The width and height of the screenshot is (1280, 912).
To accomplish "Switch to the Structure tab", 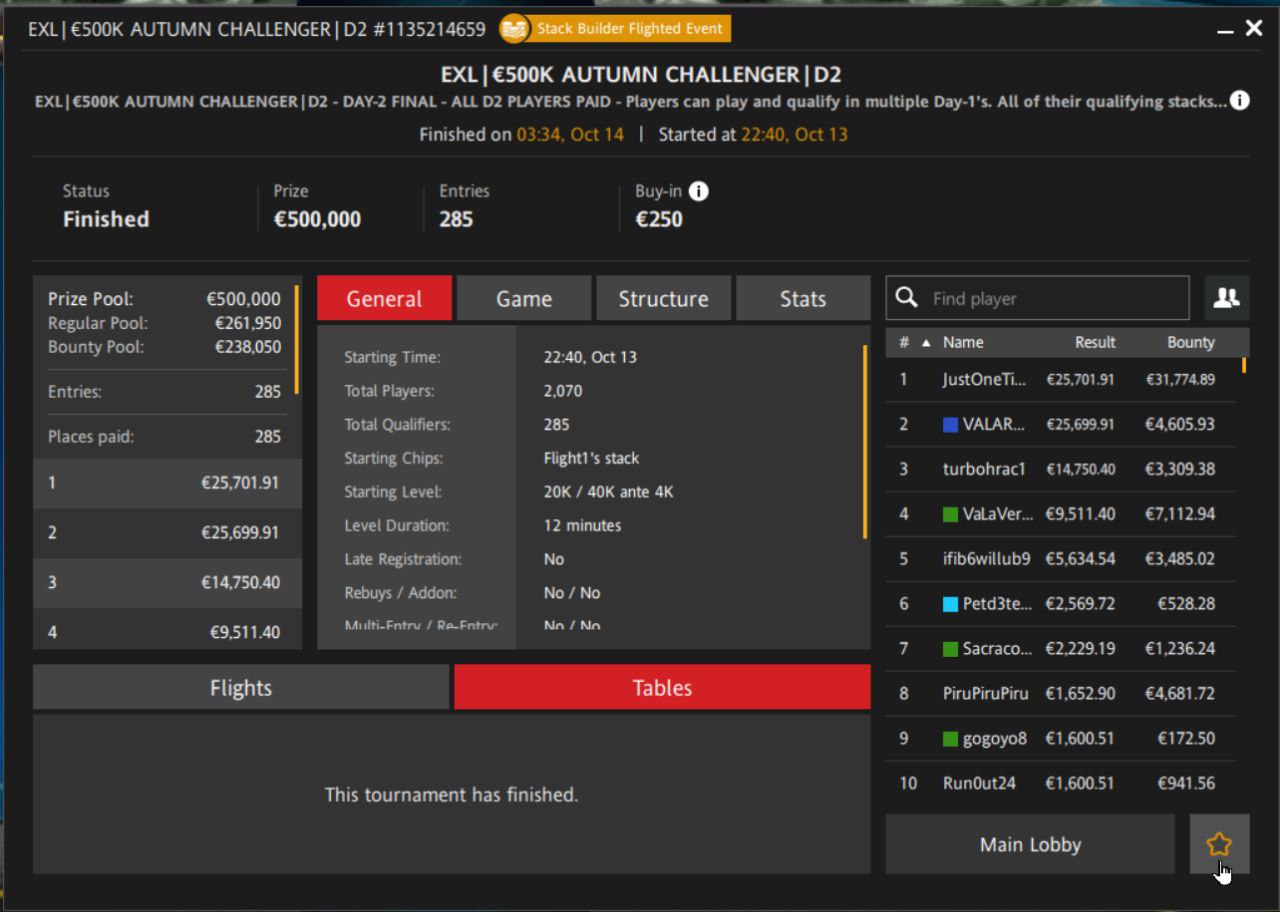I will (663, 299).
